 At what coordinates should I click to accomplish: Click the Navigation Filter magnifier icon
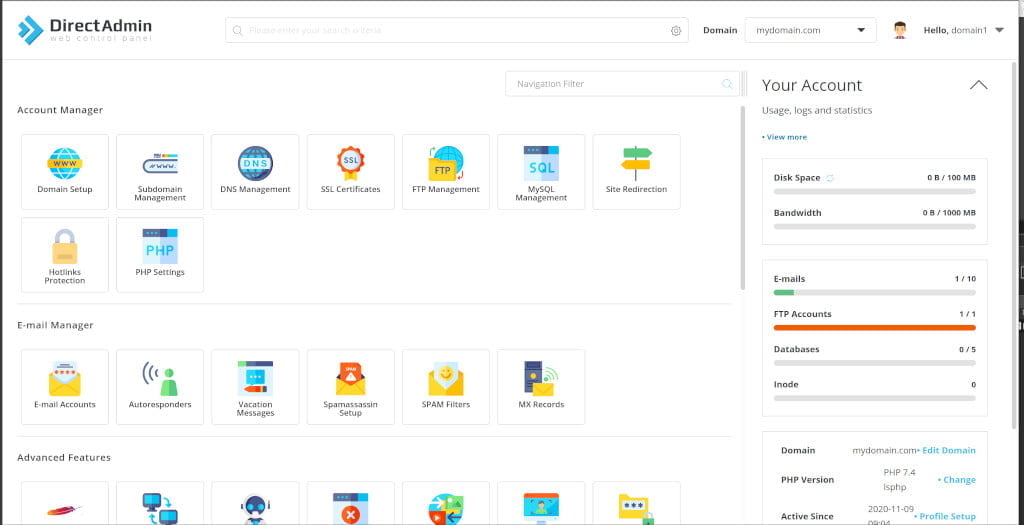727,84
